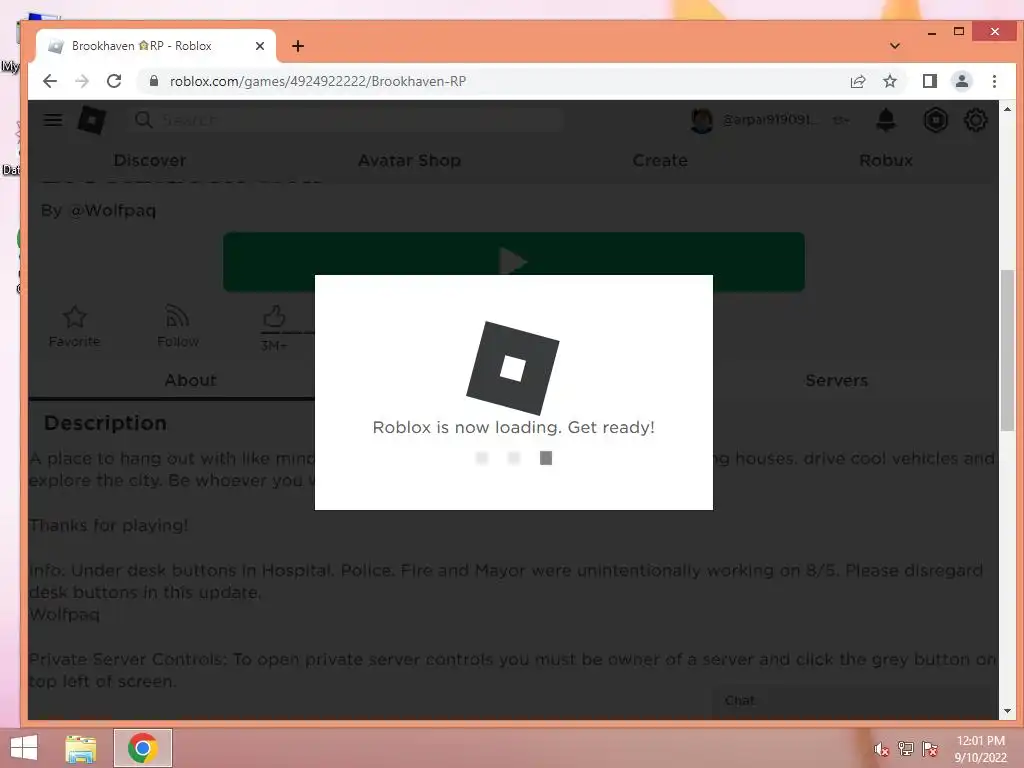Open Roblox settings gear
This screenshot has width=1024, height=768.
coord(976,120)
